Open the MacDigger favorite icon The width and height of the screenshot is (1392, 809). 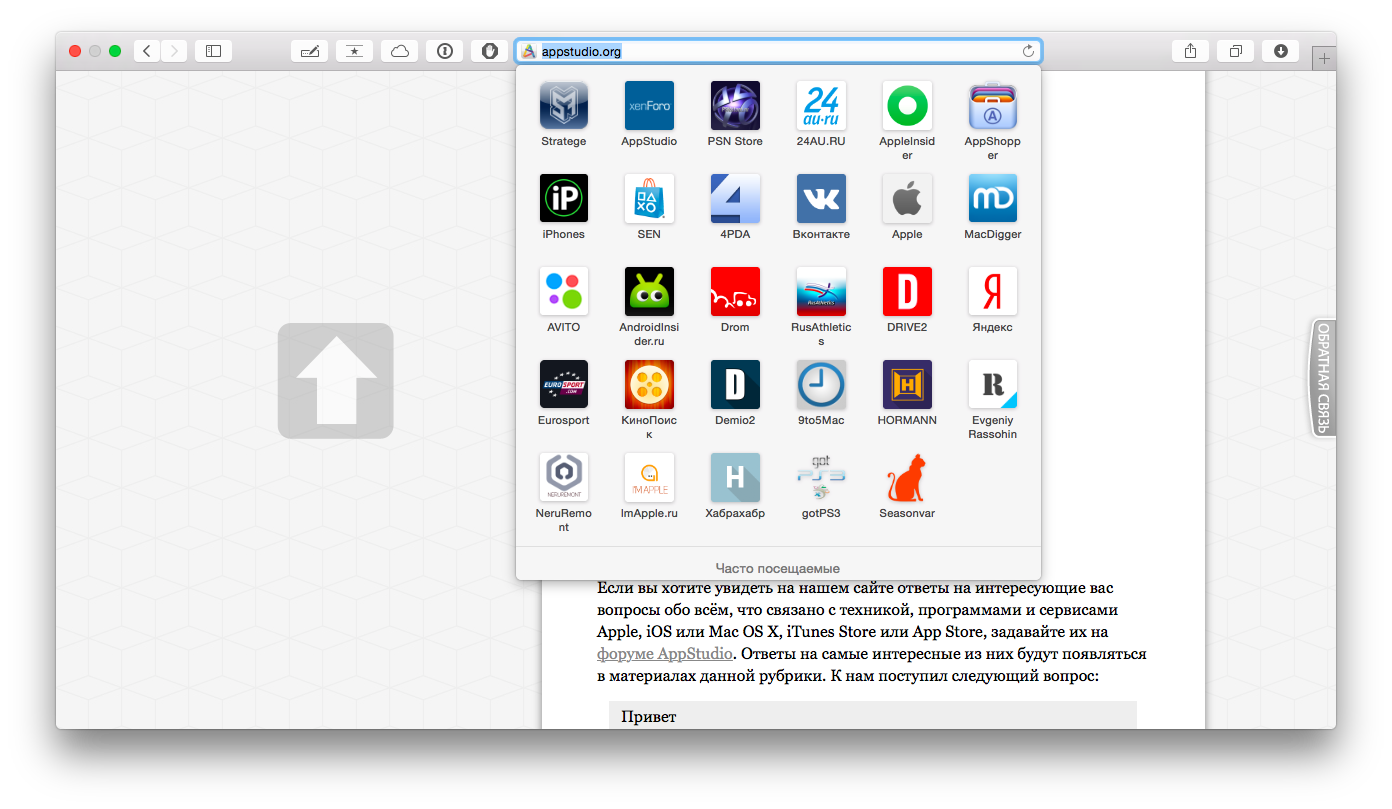pos(993,199)
